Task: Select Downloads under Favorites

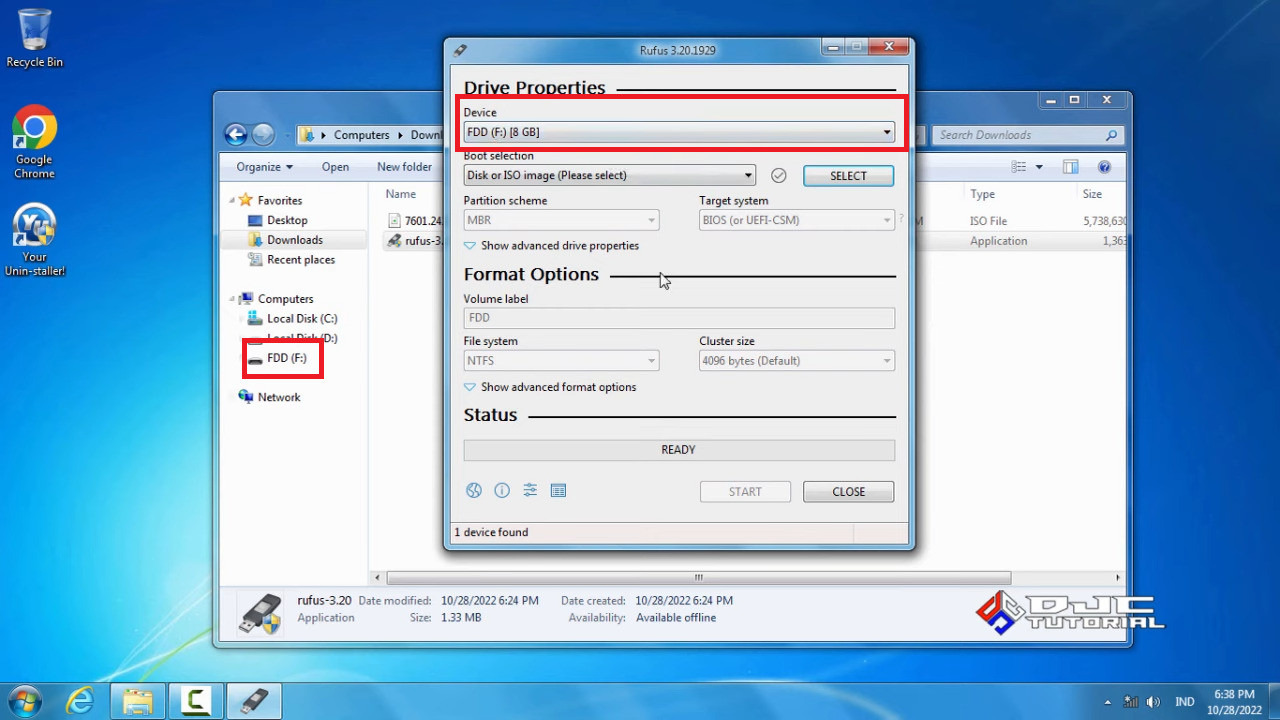Action: pos(294,240)
